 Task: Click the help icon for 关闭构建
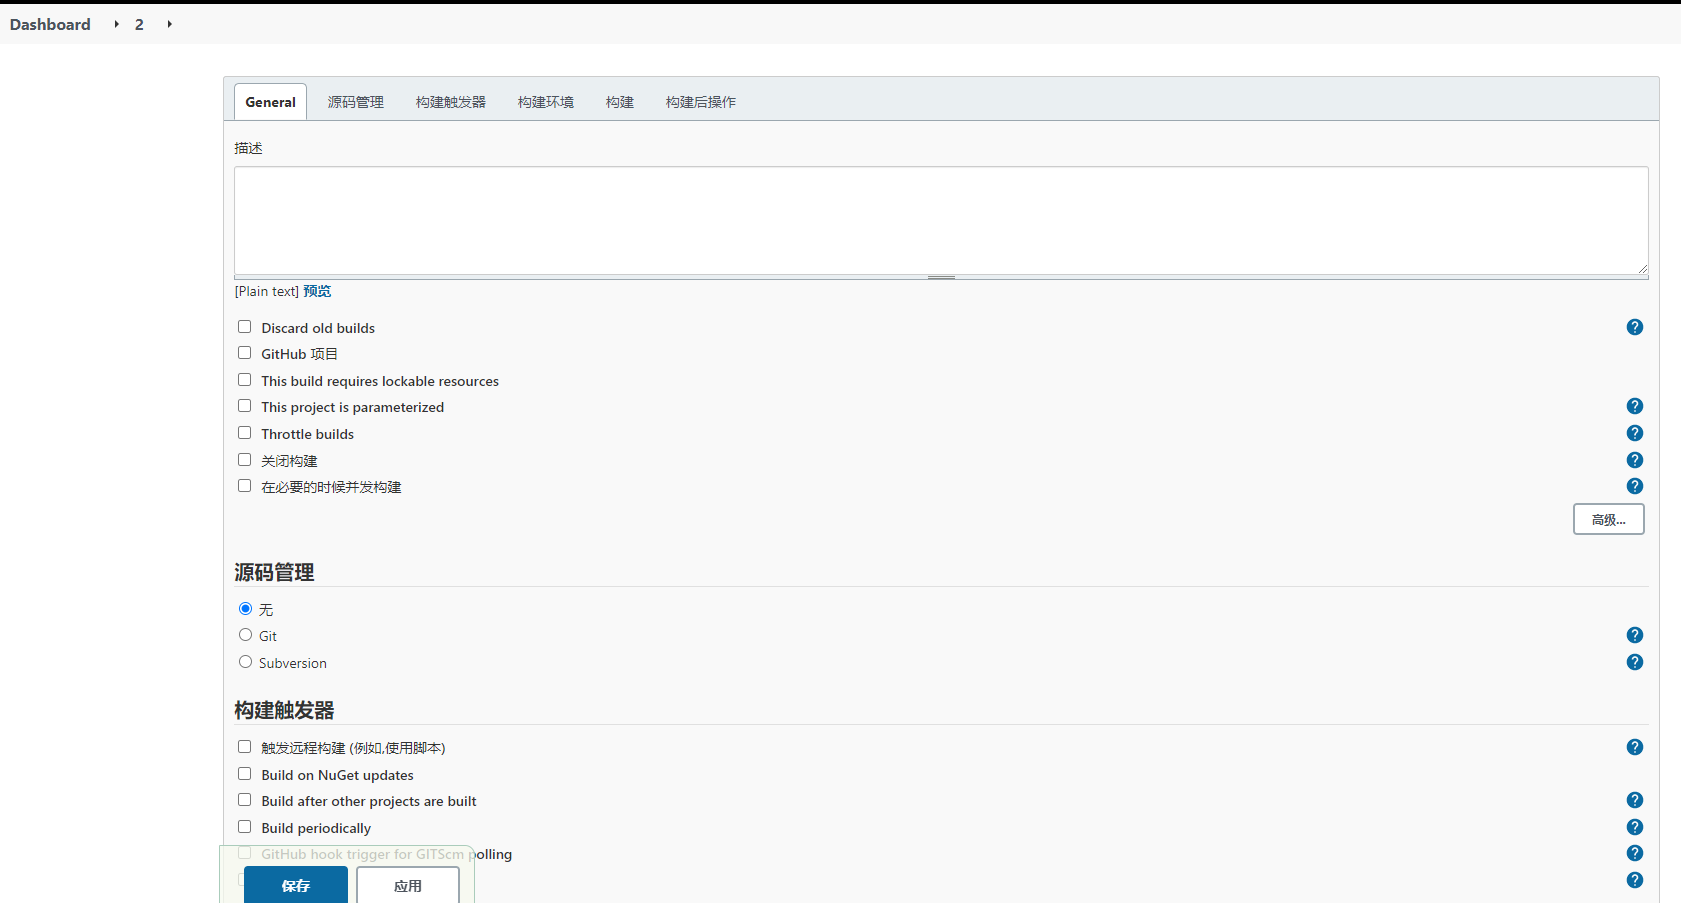point(1635,460)
